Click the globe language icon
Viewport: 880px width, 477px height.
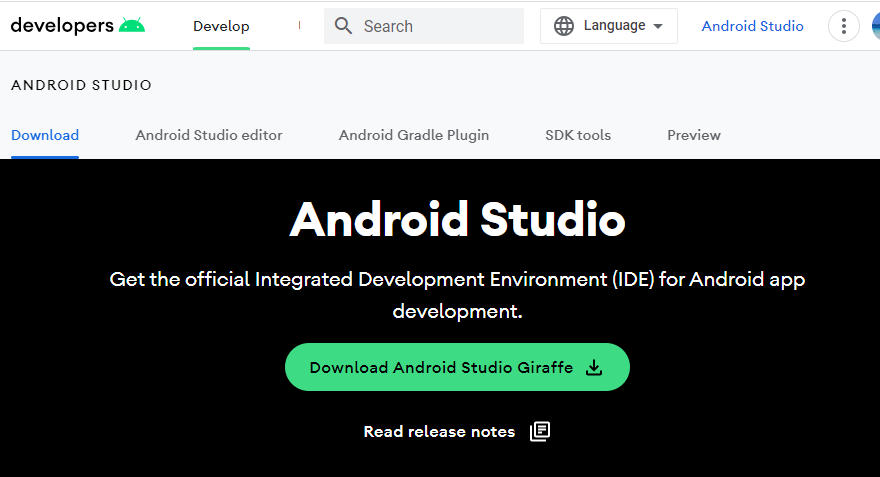(x=563, y=26)
